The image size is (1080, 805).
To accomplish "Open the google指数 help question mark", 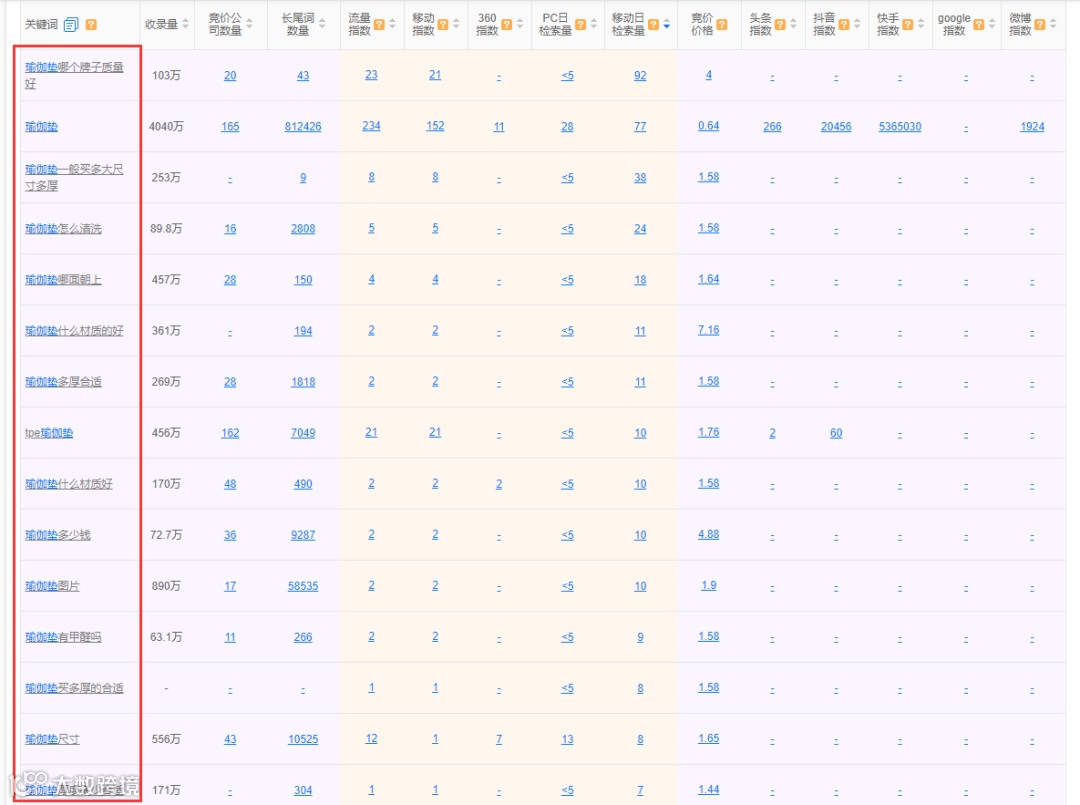I will click(x=979, y=25).
